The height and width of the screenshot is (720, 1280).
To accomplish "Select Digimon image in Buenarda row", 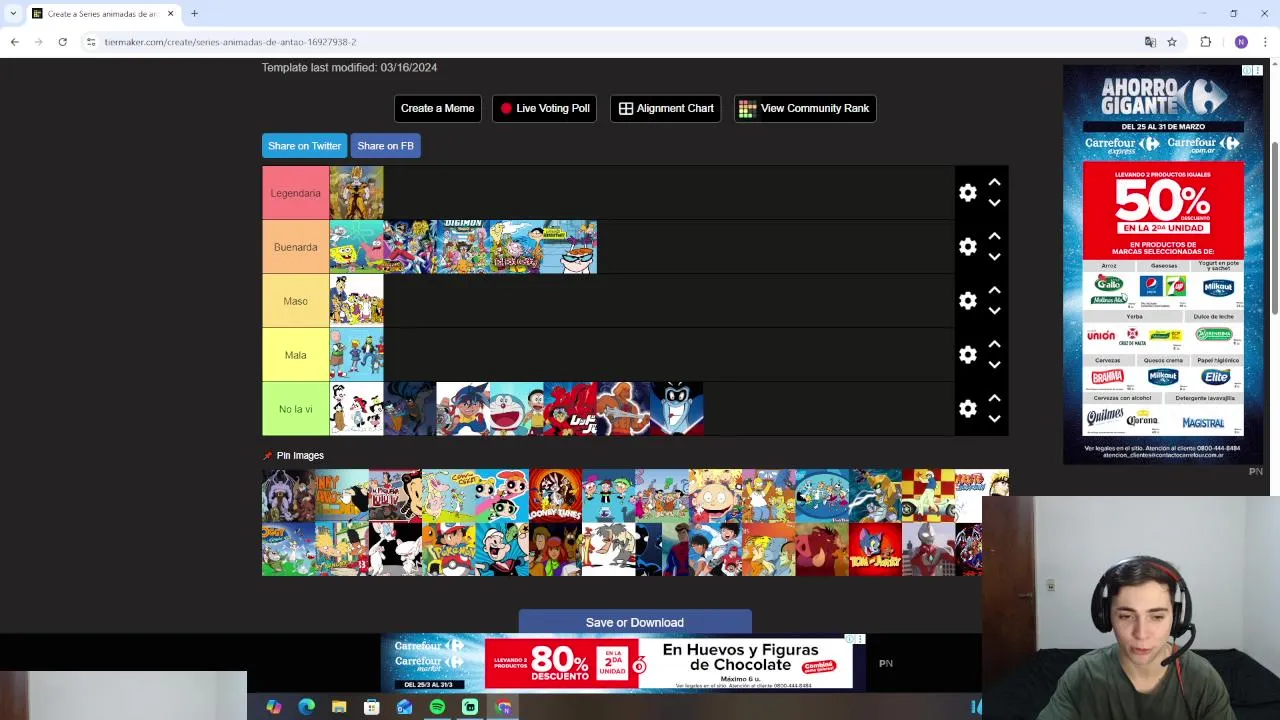I will point(463,247).
